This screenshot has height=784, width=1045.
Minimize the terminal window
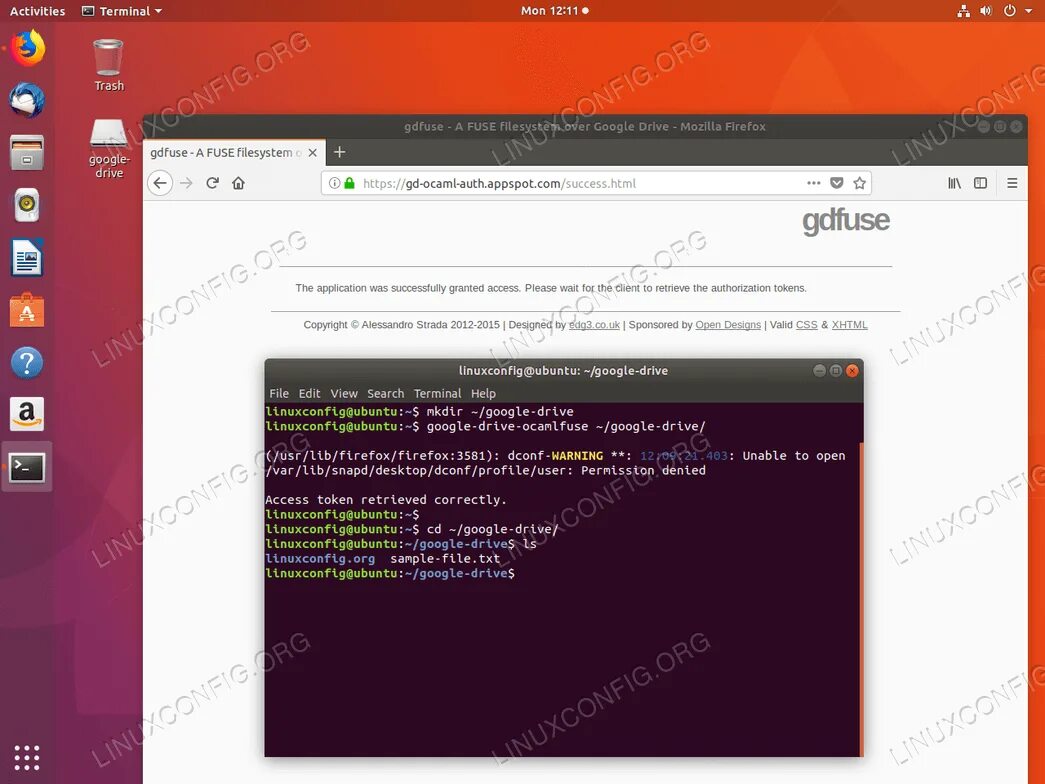[820, 371]
